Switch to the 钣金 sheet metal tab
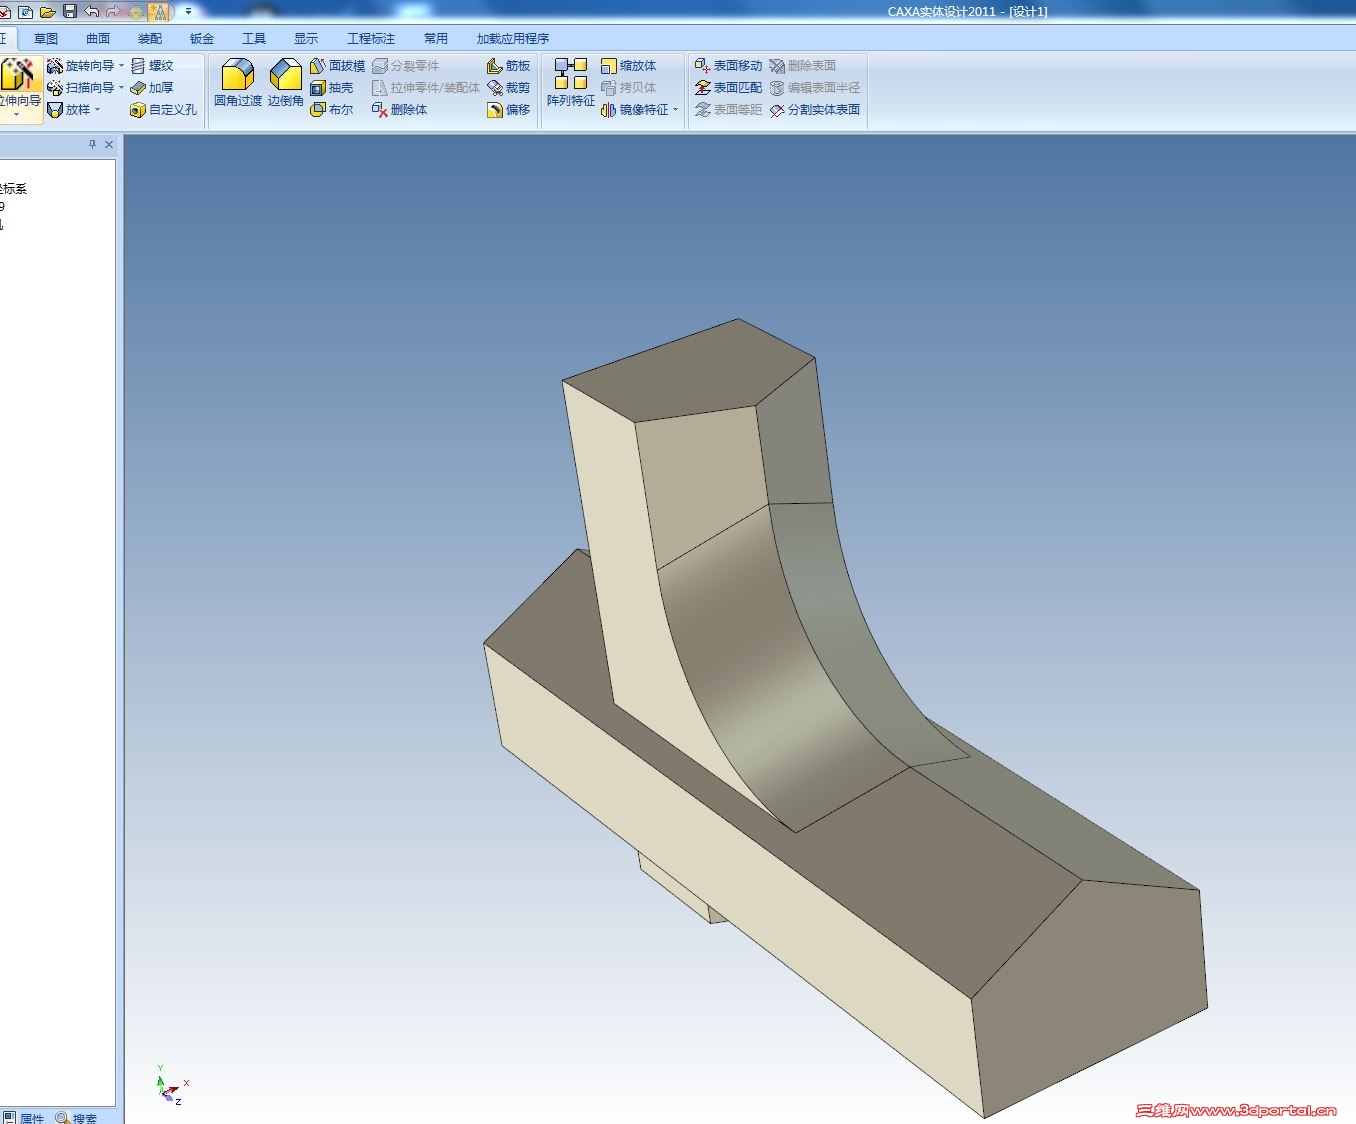Viewport: 1356px width, 1124px height. tap(202, 39)
